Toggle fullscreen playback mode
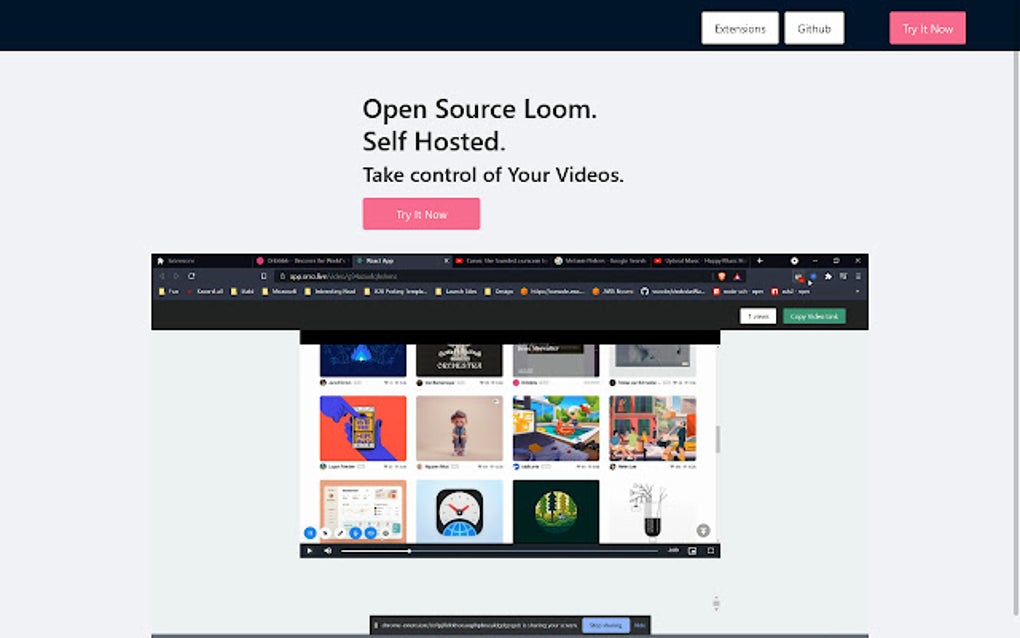1020x638 pixels. [x=711, y=550]
